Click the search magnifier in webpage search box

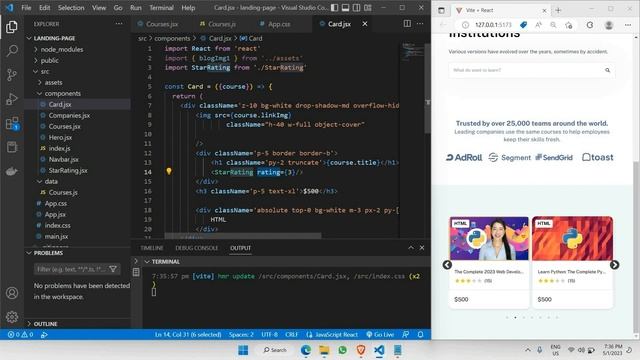[x=607, y=70]
